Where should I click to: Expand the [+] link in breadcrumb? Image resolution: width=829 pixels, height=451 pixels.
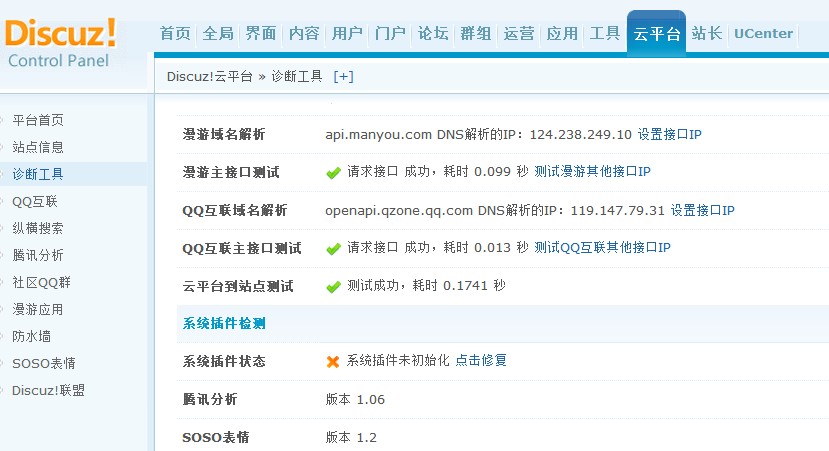point(343,77)
